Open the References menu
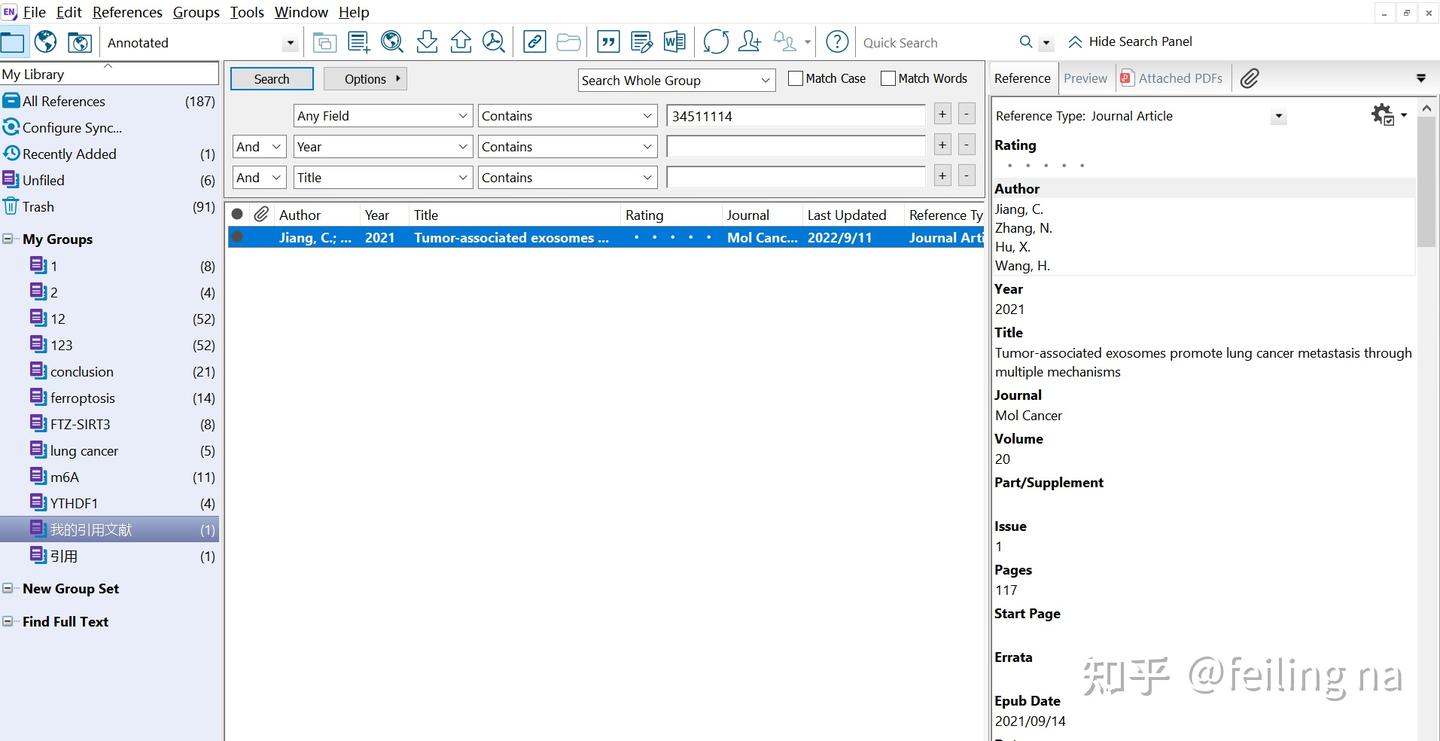Image resolution: width=1440 pixels, height=741 pixels. pos(127,12)
